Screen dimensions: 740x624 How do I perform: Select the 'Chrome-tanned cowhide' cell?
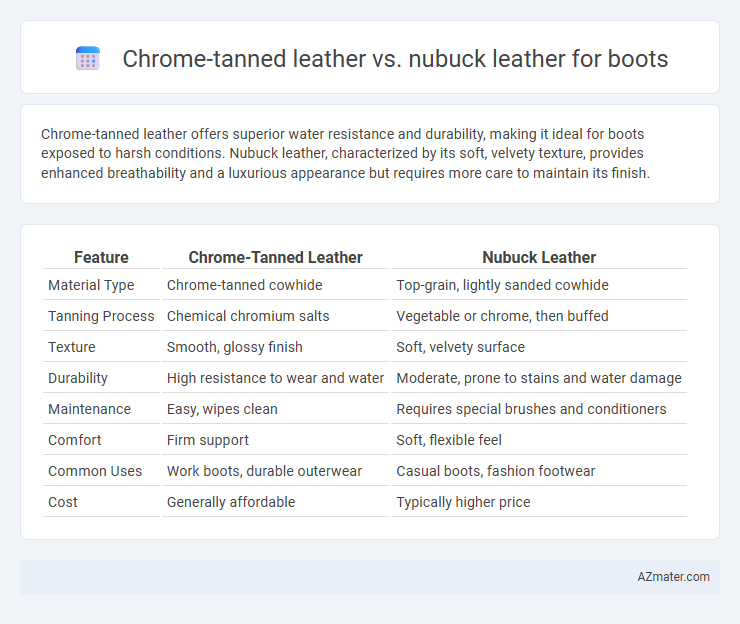[244, 285]
